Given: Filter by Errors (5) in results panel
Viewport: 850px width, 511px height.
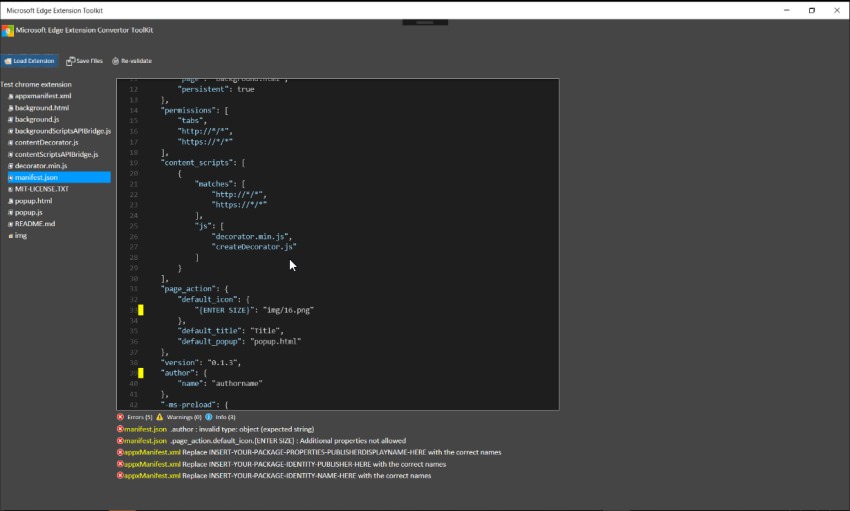Looking at the screenshot, I should pyautogui.click(x=134, y=417).
